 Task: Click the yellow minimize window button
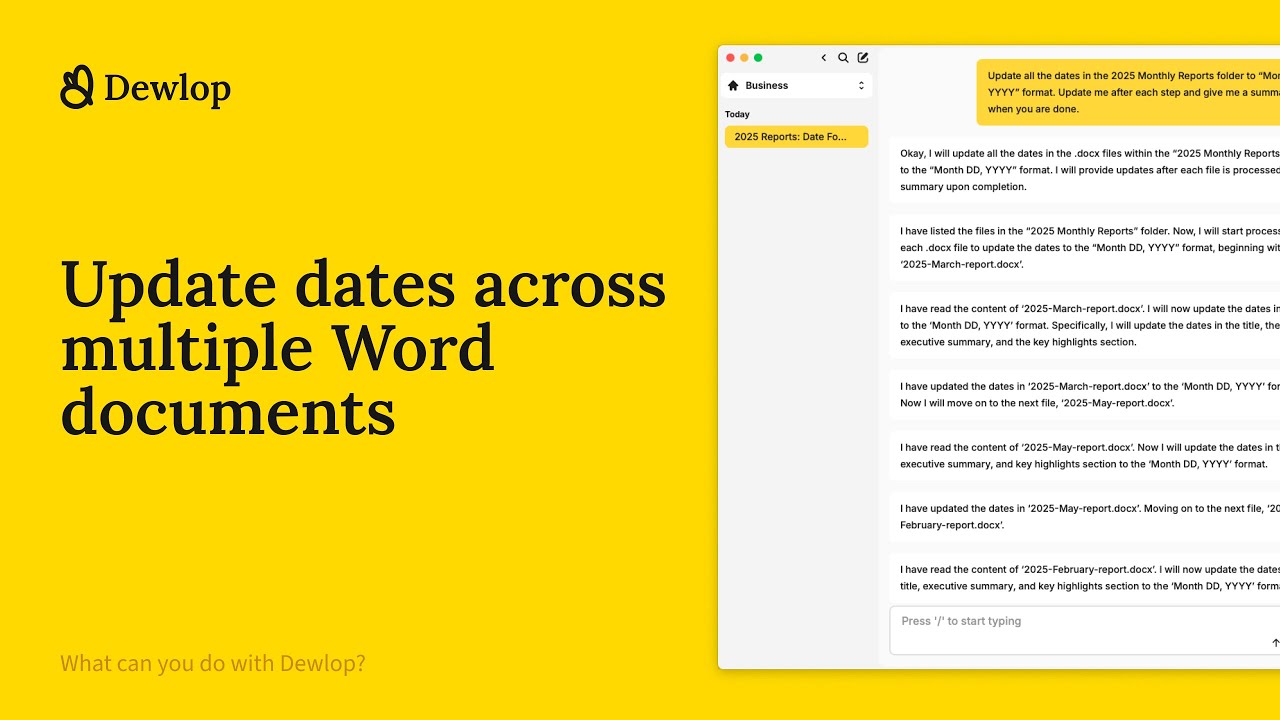744,58
